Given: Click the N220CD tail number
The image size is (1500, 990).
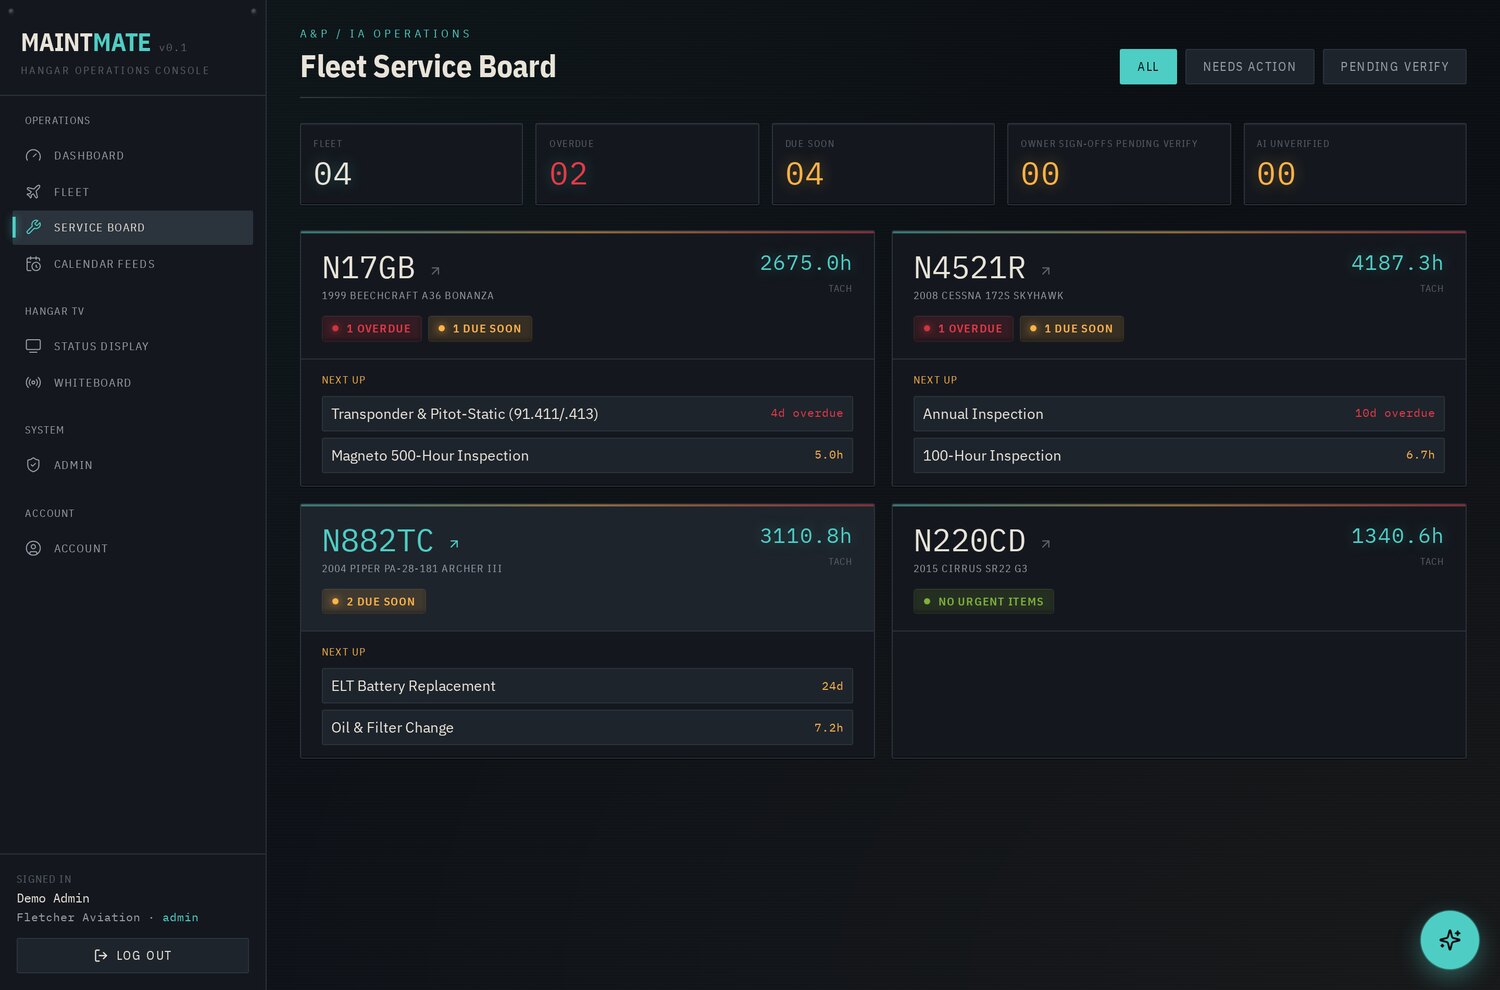Looking at the screenshot, I should click(969, 541).
